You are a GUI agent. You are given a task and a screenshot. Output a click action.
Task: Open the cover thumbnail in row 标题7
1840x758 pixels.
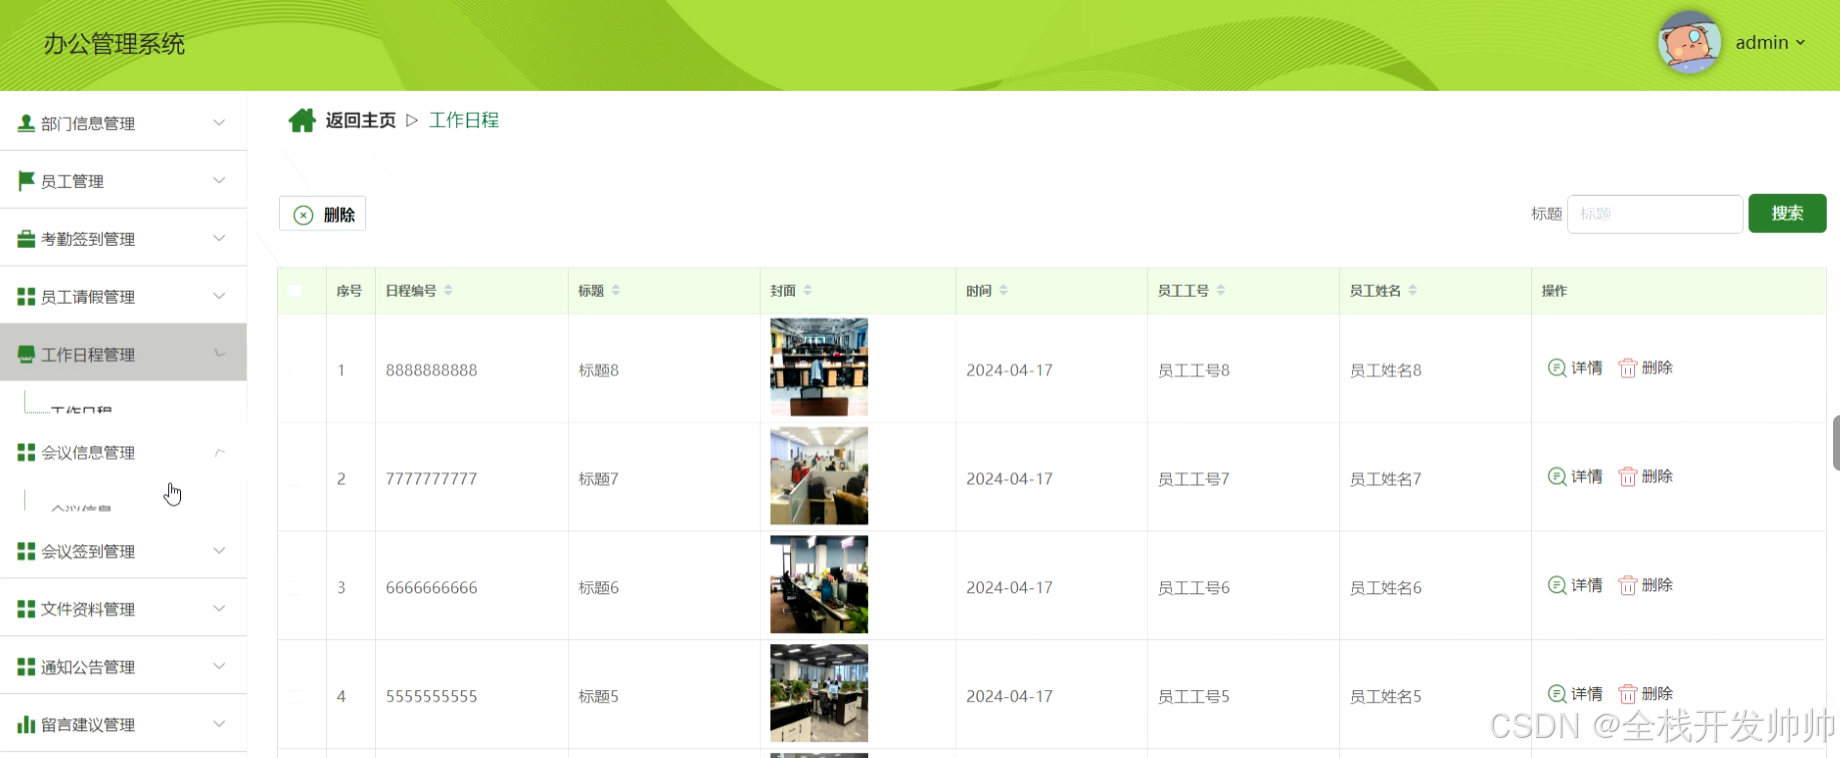click(819, 476)
